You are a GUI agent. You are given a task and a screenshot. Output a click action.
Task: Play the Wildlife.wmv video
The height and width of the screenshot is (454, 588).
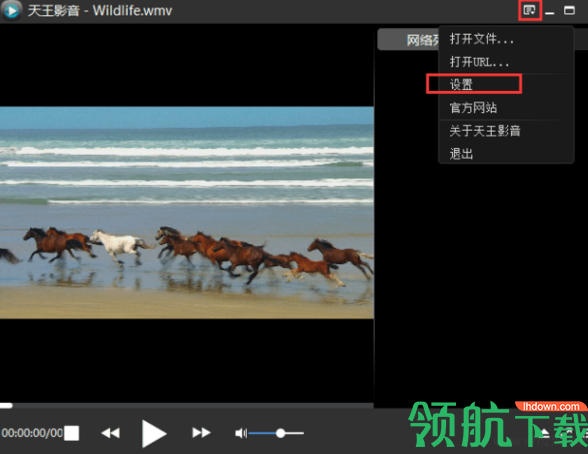coord(154,433)
